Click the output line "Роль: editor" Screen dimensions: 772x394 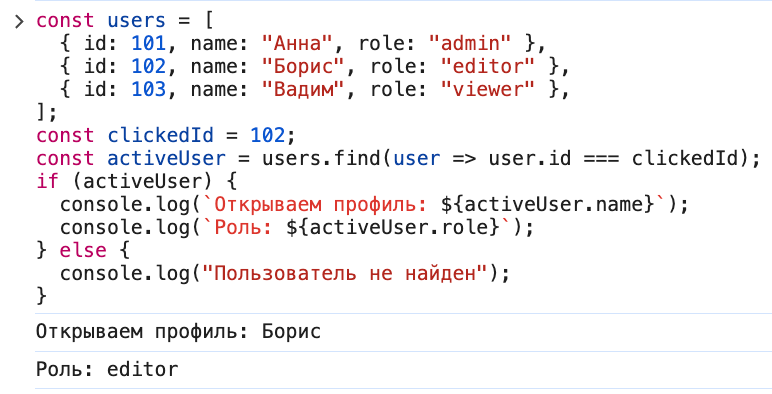tap(107, 369)
